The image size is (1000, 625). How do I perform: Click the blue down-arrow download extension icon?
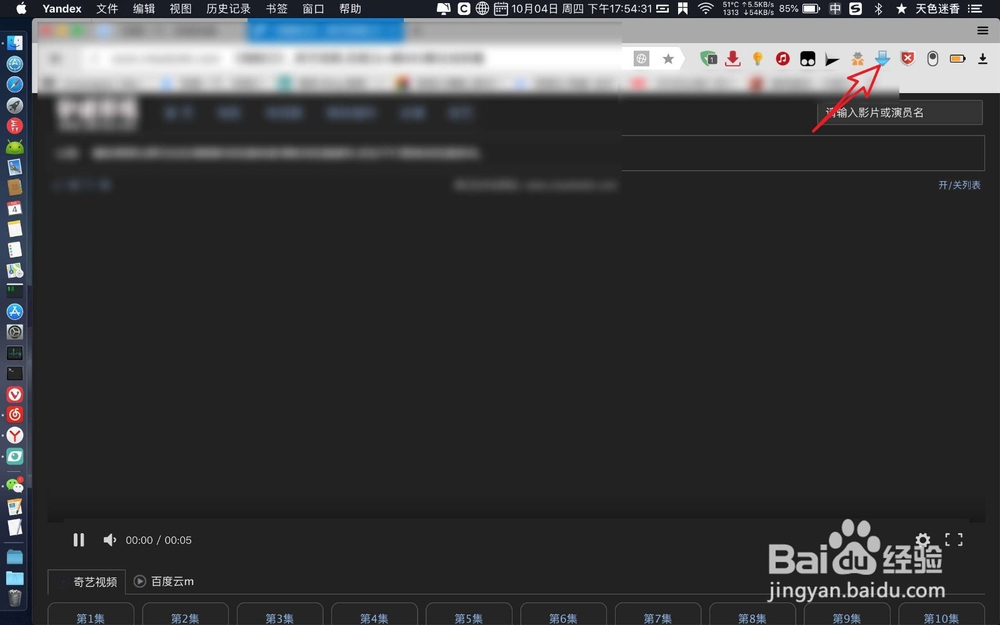[882, 59]
